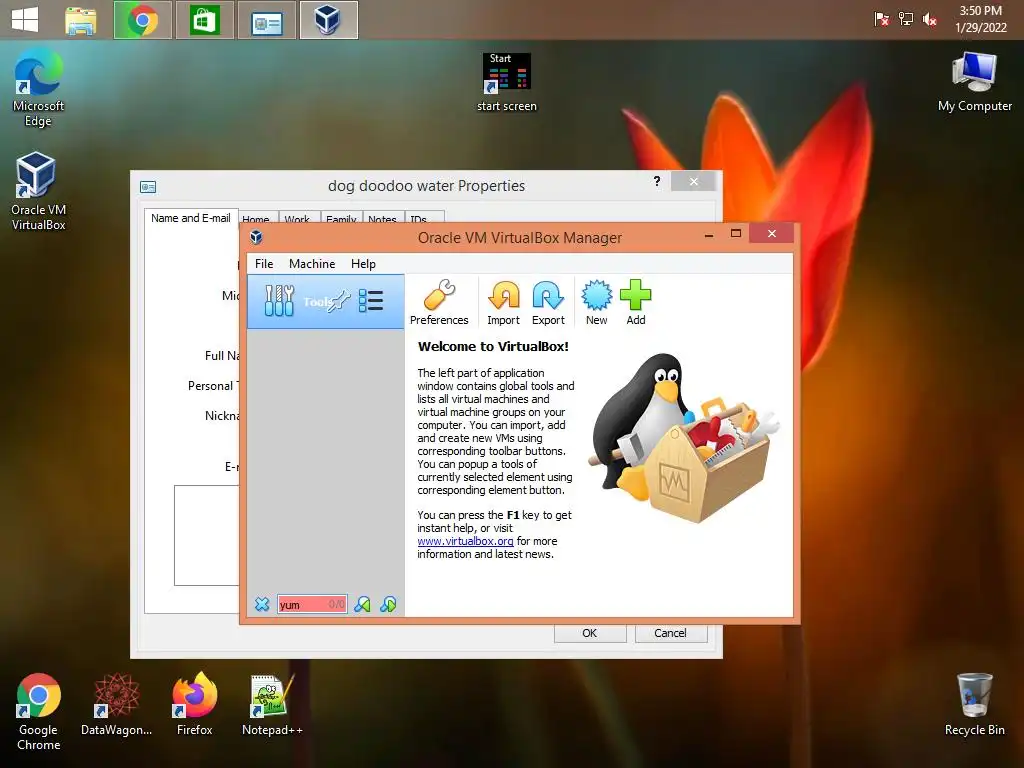Click Cancel in the Properties dialog
1024x768 pixels.
(x=670, y=633)
